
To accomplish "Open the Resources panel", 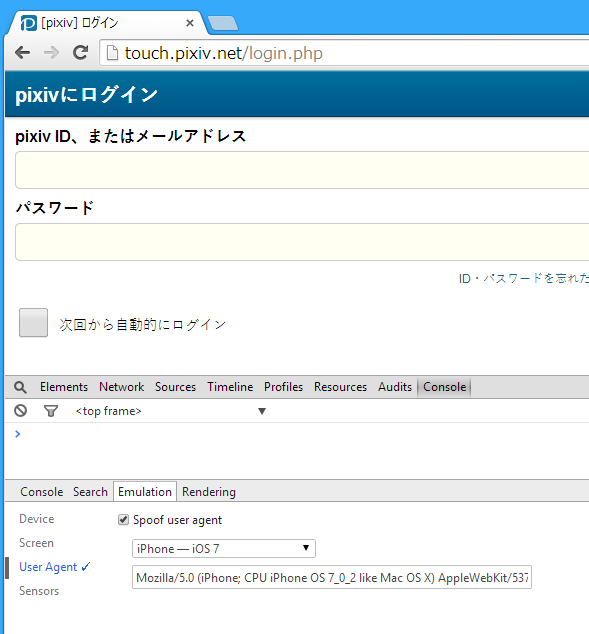I will [x=340, y=387].
